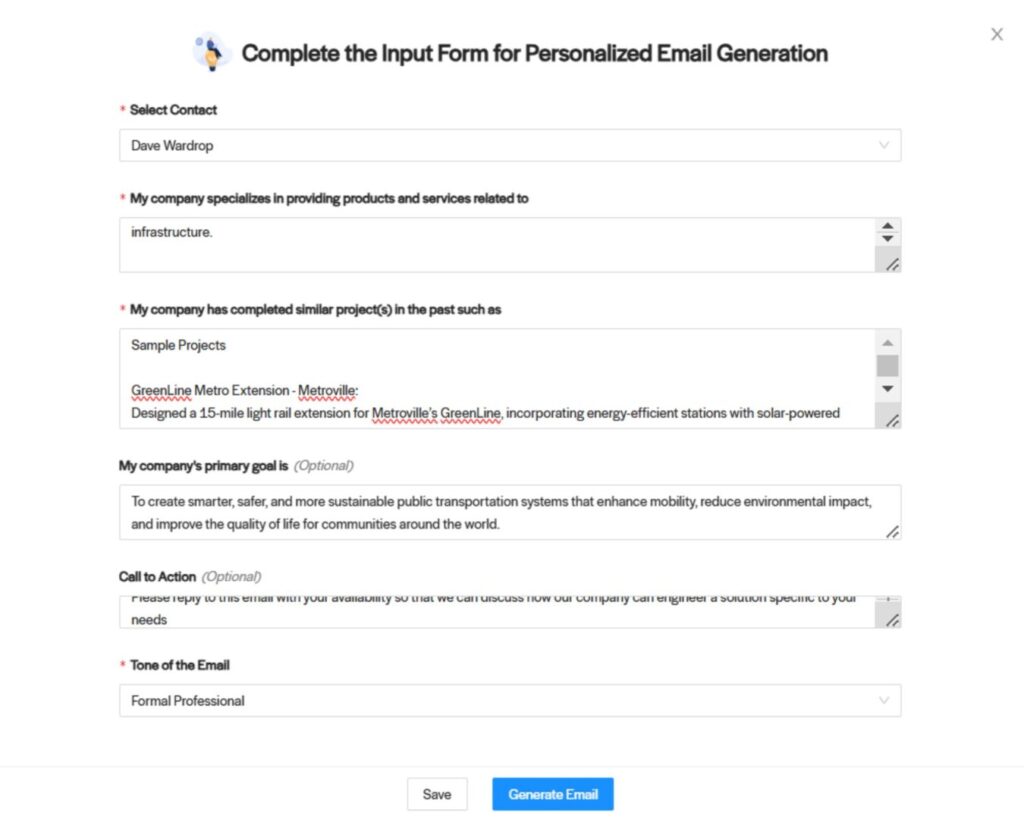Image resolution: width=1024 pixels, height=819 pixels.
Task: Open the Select Contact dropdown
Action: click(x=510, y=145)
